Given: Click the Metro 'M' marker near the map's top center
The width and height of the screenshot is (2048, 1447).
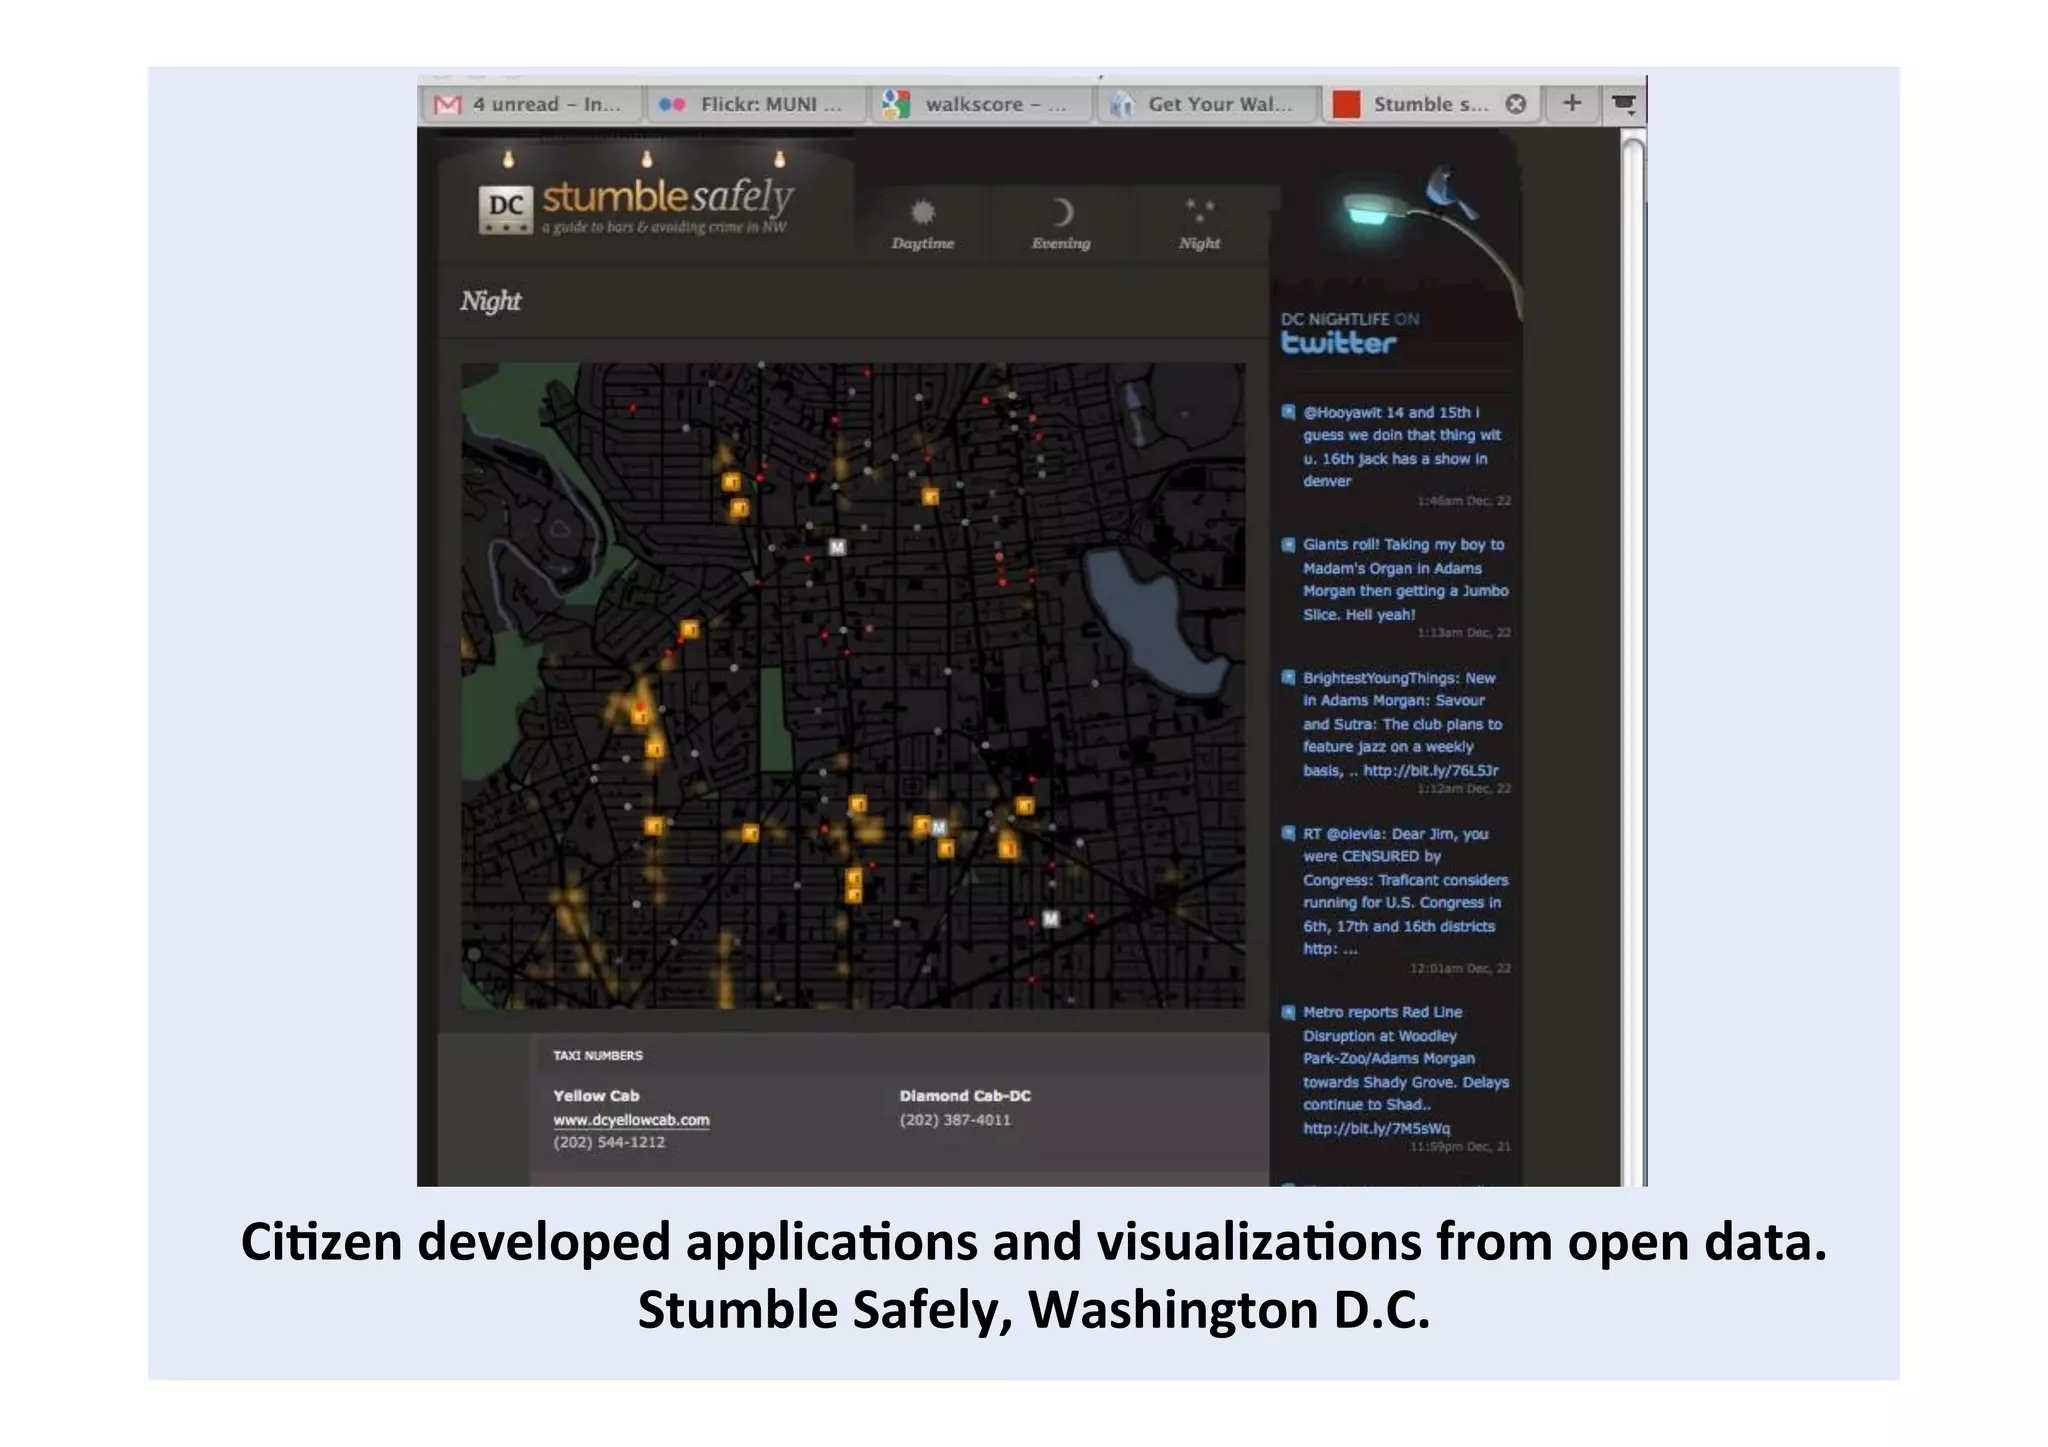Looking at the screenshot, I should tap(838, 547).
